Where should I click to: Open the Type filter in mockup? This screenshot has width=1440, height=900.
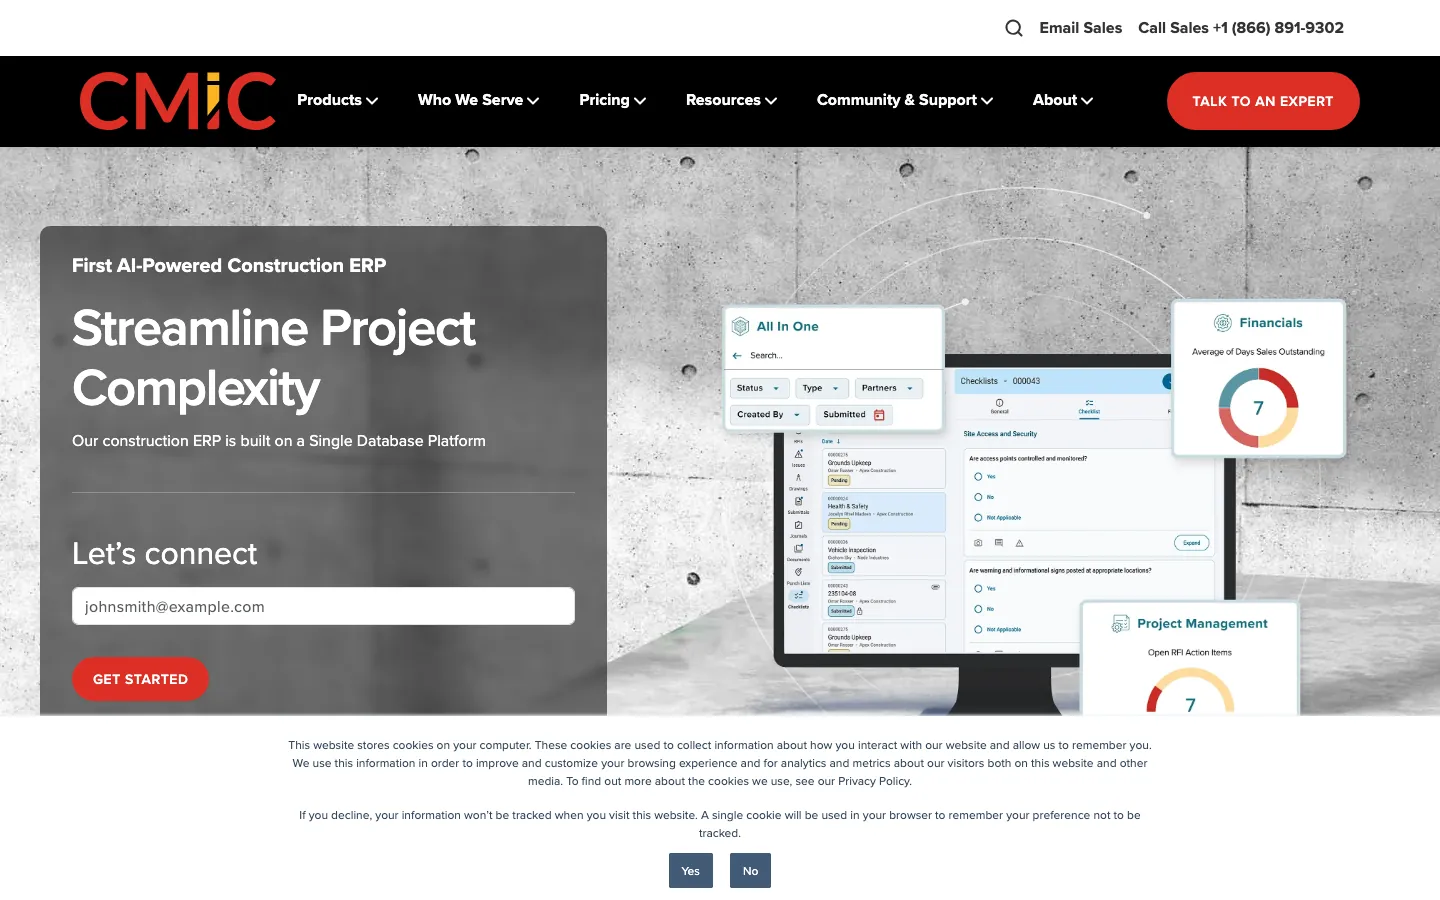821,388
